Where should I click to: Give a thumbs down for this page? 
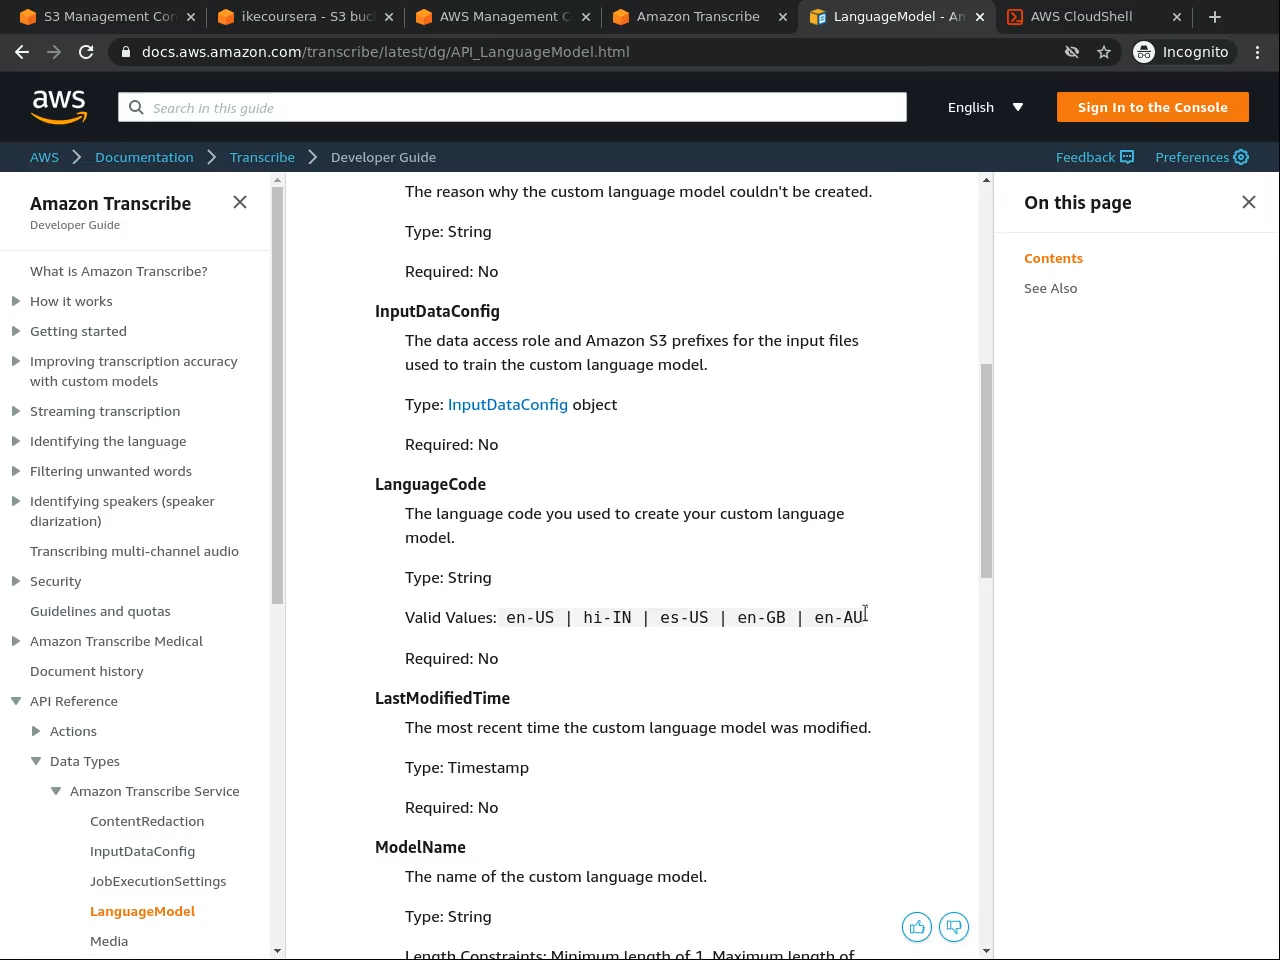click(954, 927)
